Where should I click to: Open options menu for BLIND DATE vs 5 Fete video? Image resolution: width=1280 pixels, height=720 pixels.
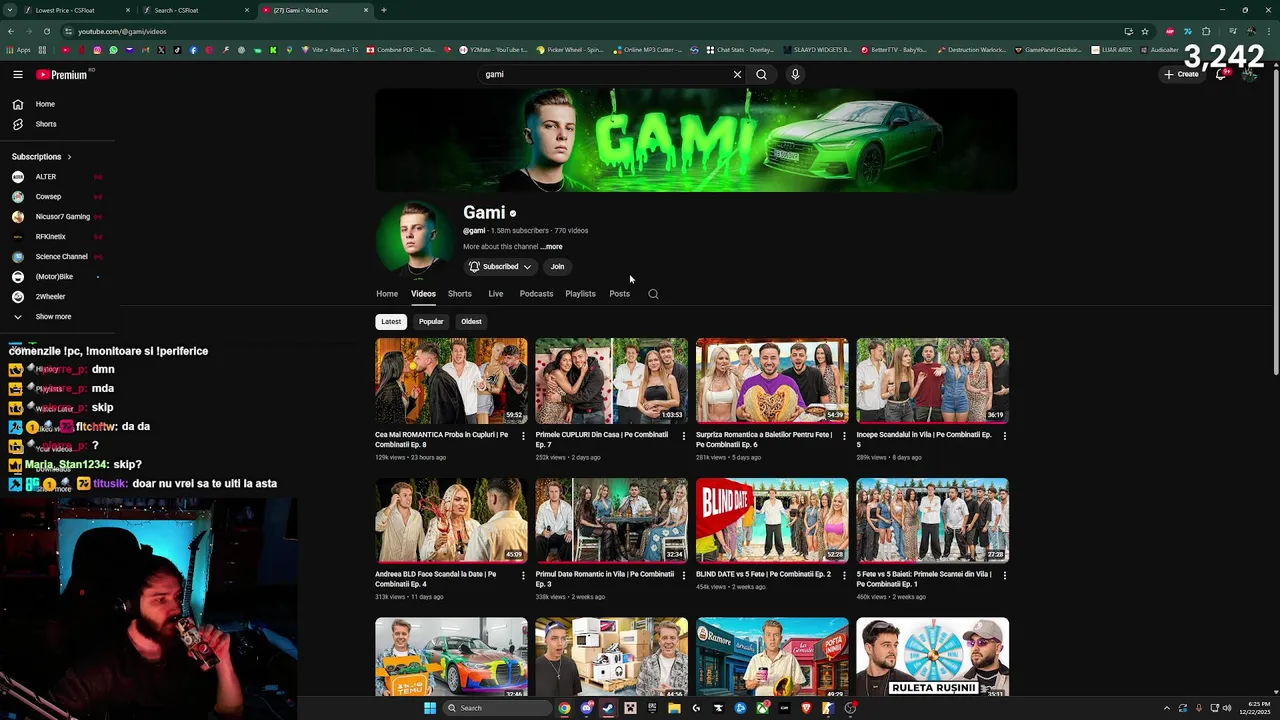pos(844,575)
